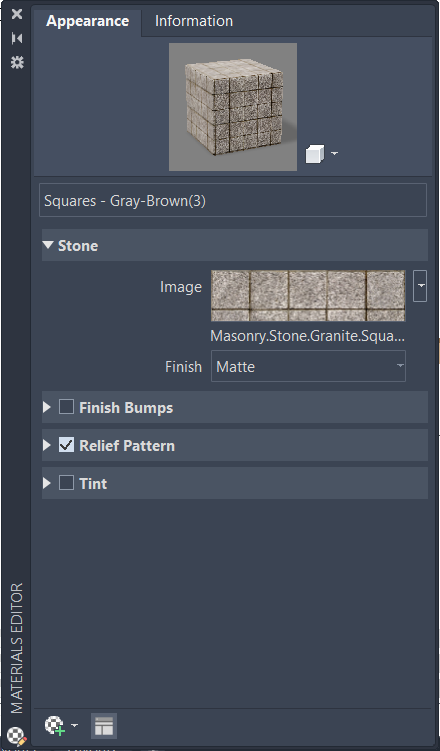The height and width of the screenshot is (751, 440).
Task: Switch to the Information tab
Action: click(x=194, y=21)
